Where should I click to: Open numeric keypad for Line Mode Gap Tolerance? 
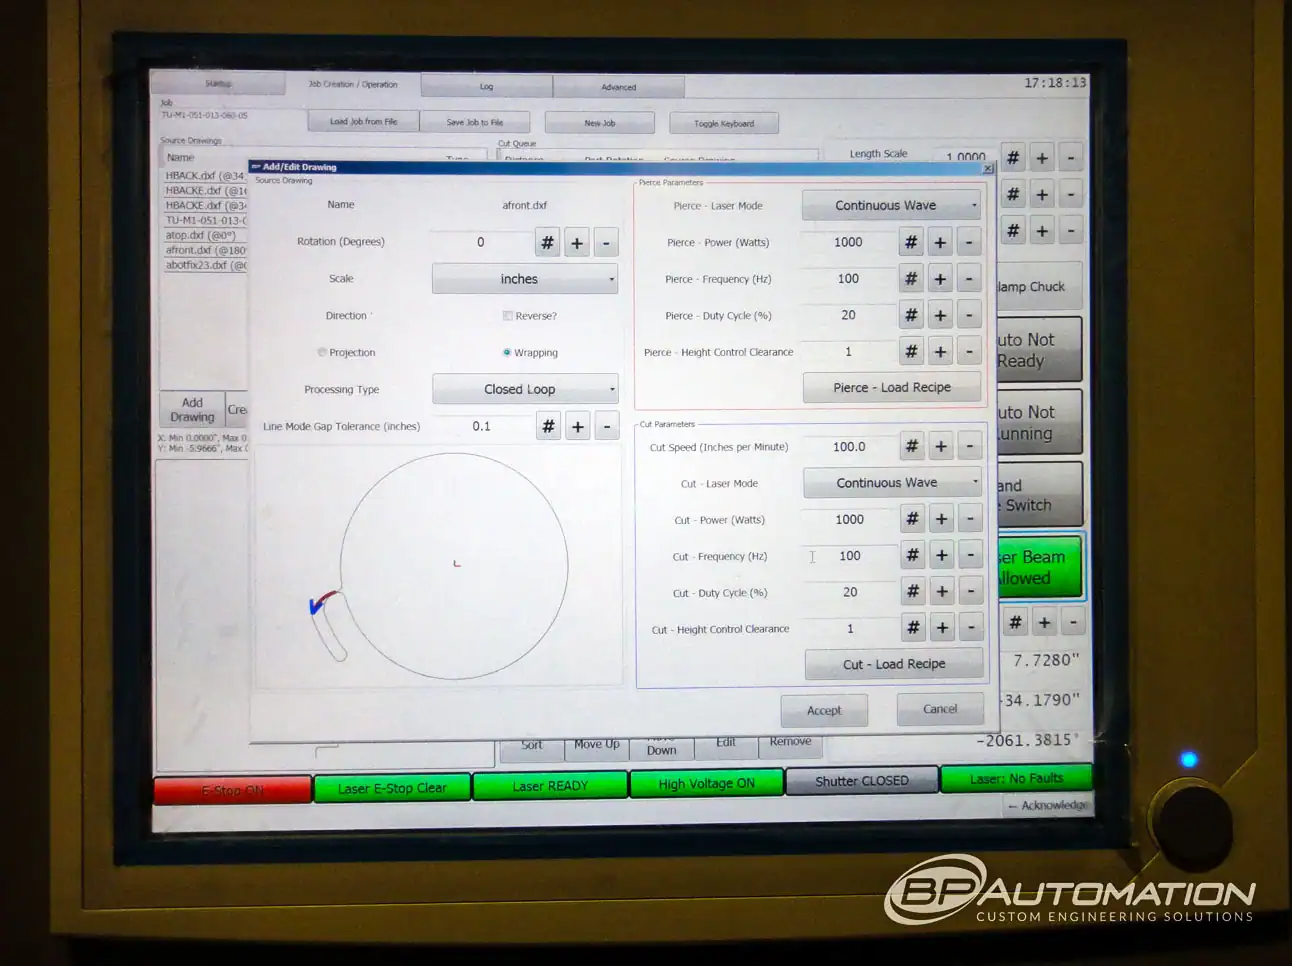(x=547, y=425)
